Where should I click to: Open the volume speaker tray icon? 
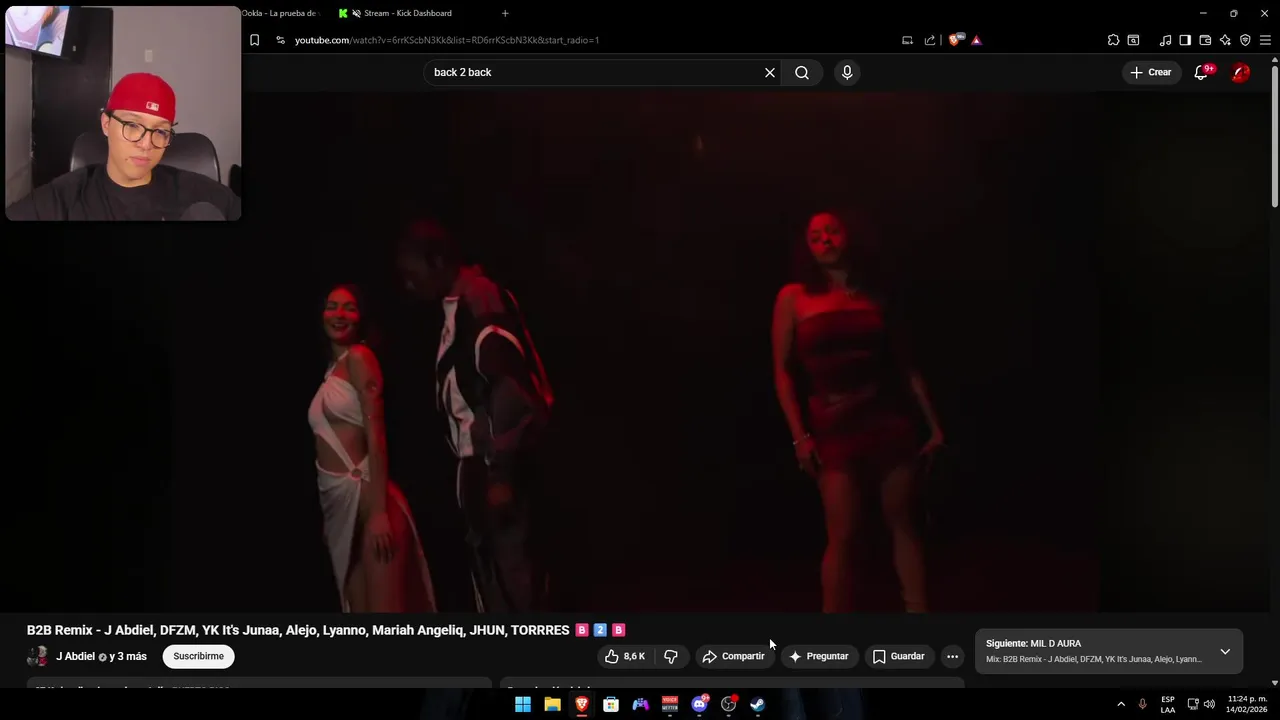click(1209, 704)
